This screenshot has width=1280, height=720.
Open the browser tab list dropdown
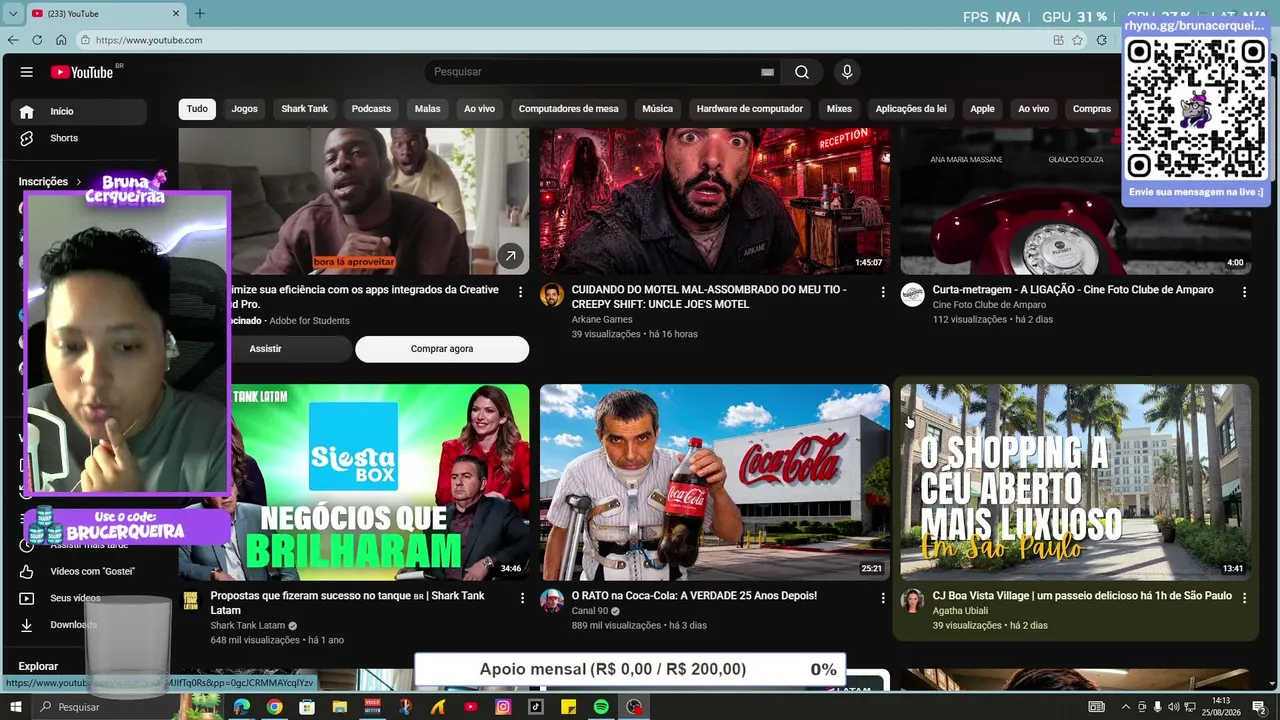pos(13,14)
